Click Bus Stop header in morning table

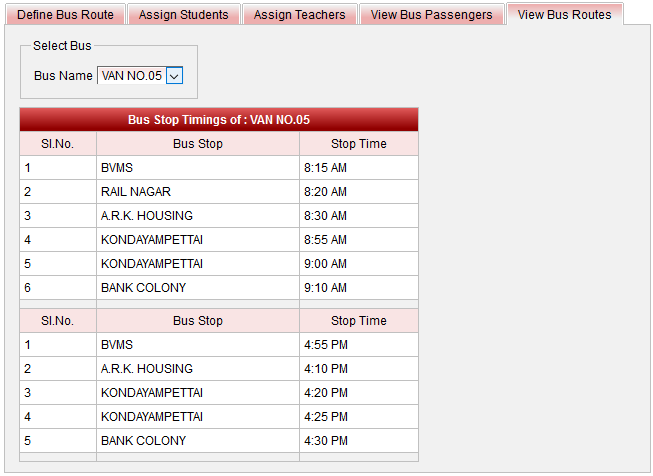[197, 144]
